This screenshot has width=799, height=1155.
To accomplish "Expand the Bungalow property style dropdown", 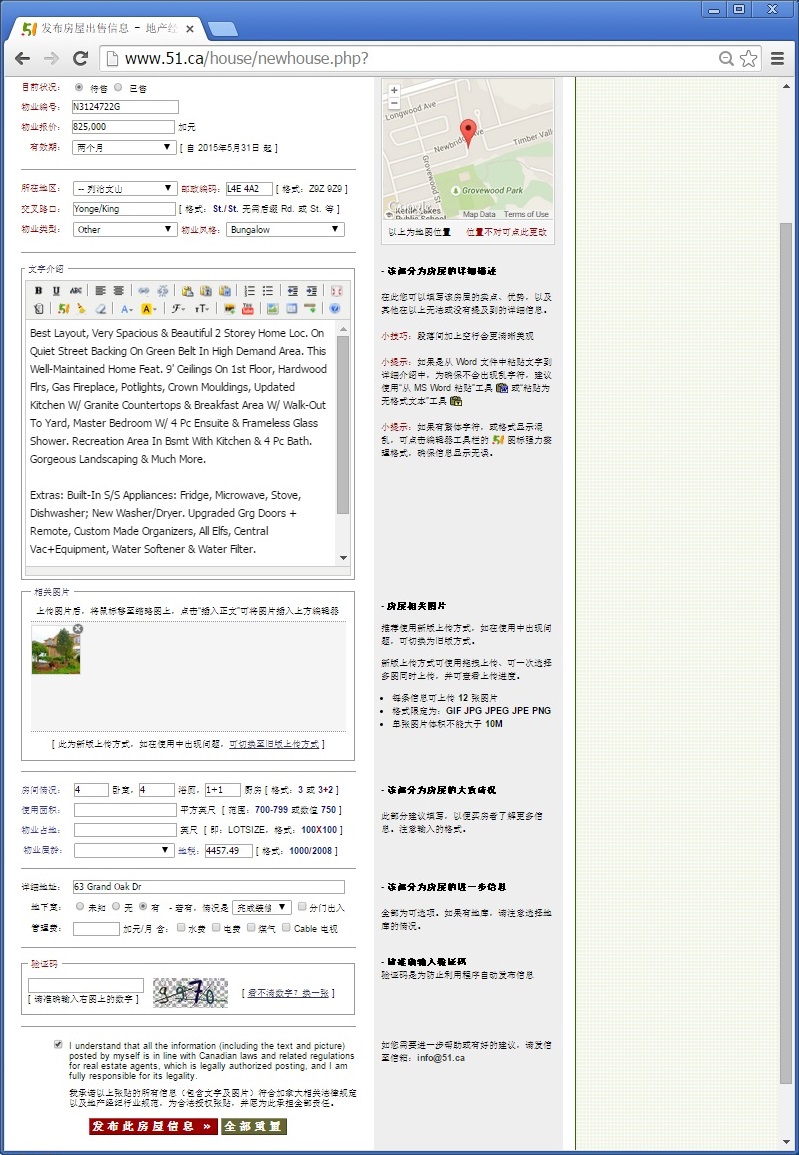I will [285, 229].
